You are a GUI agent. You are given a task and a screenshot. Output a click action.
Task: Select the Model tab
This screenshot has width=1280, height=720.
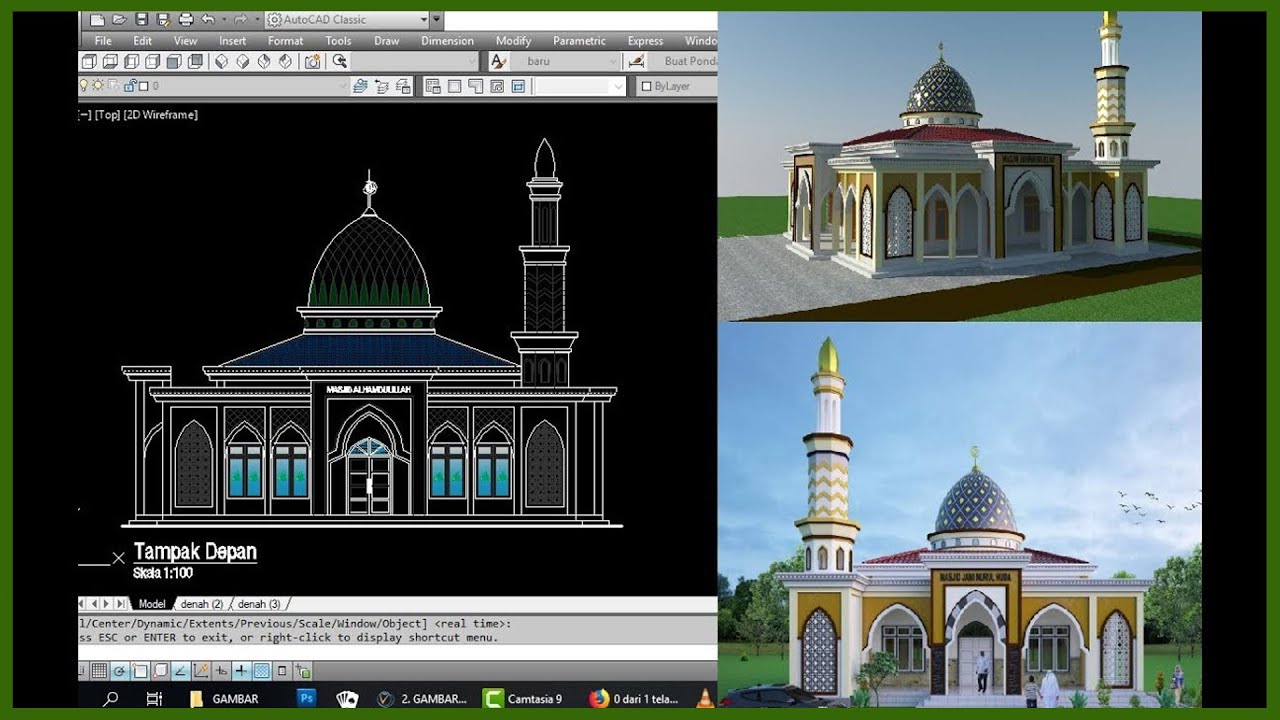152,604
